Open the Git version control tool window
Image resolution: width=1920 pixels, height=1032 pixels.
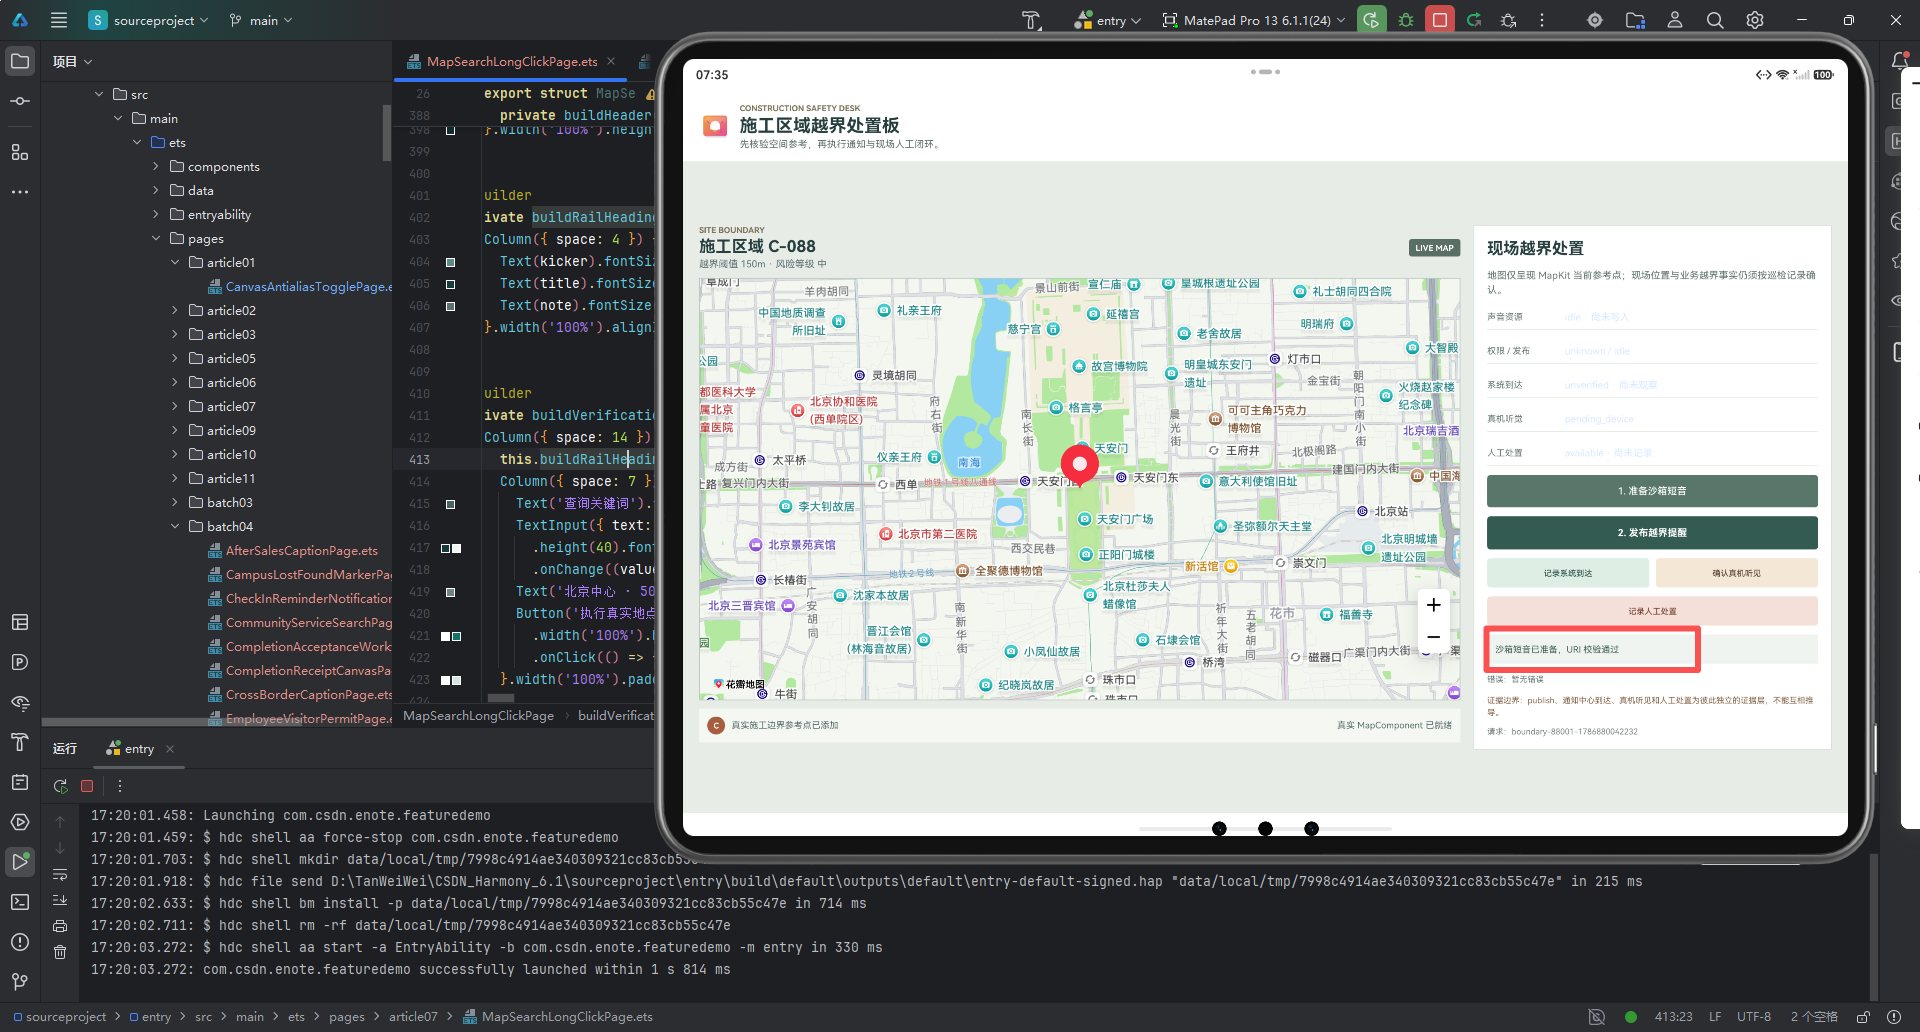pos(20,982)
